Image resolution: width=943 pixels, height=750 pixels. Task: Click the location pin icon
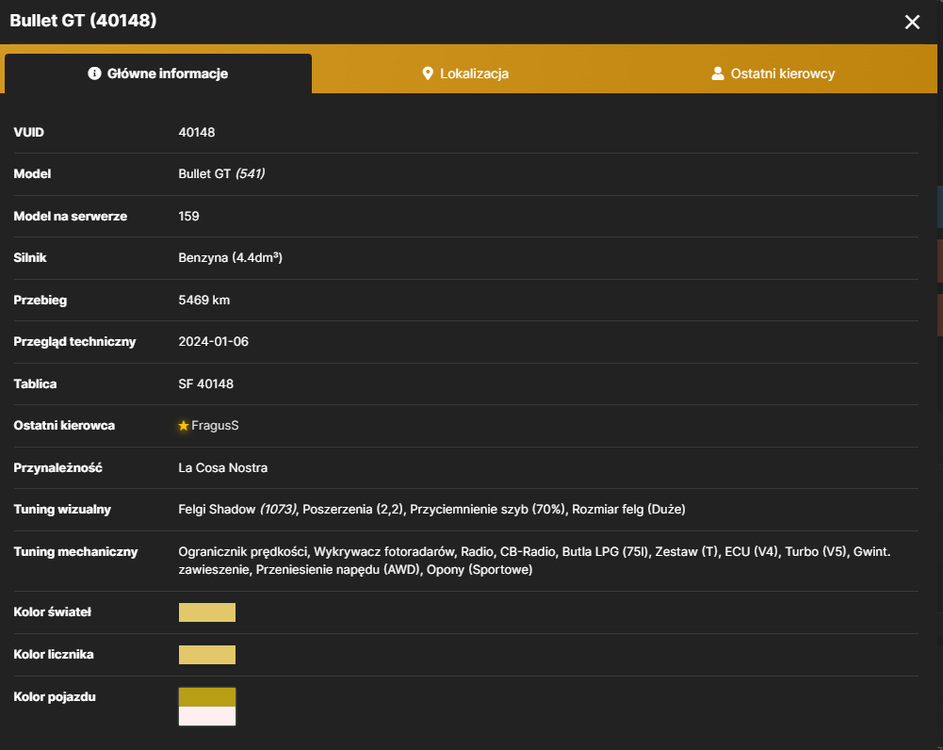tap(428, 73)
